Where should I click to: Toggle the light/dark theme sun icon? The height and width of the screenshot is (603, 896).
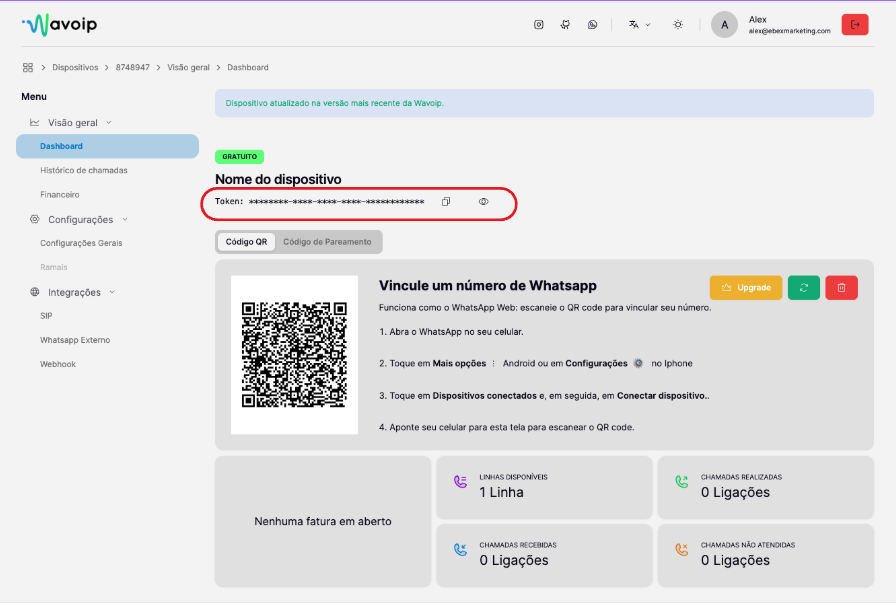678,25
